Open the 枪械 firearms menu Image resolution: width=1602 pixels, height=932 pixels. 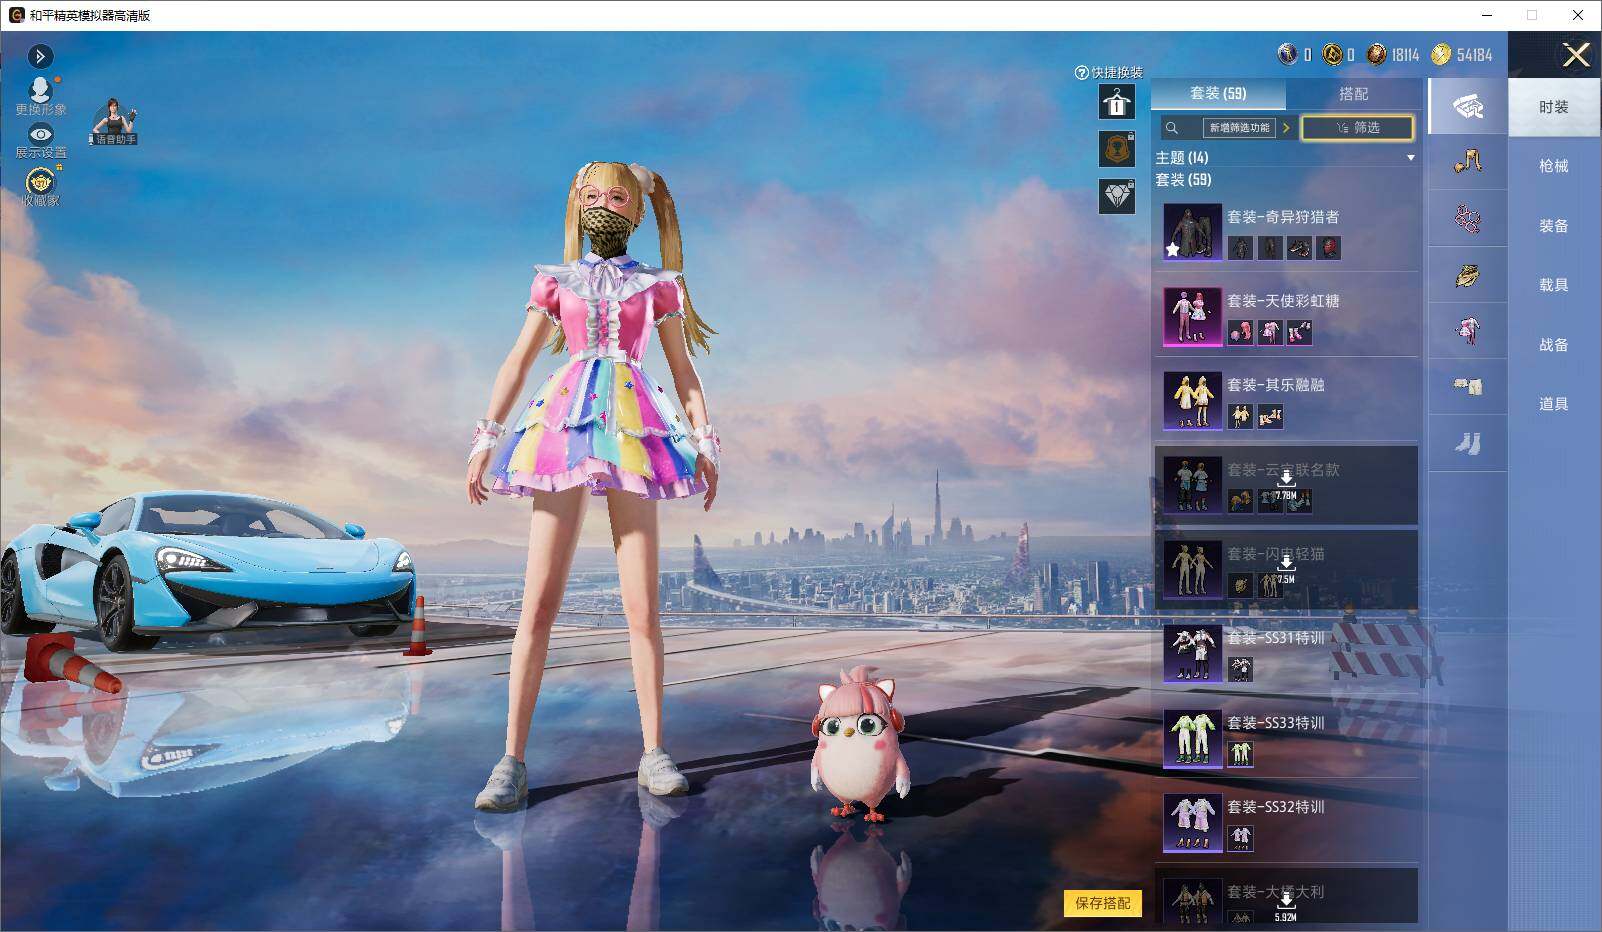(1553, 166)
